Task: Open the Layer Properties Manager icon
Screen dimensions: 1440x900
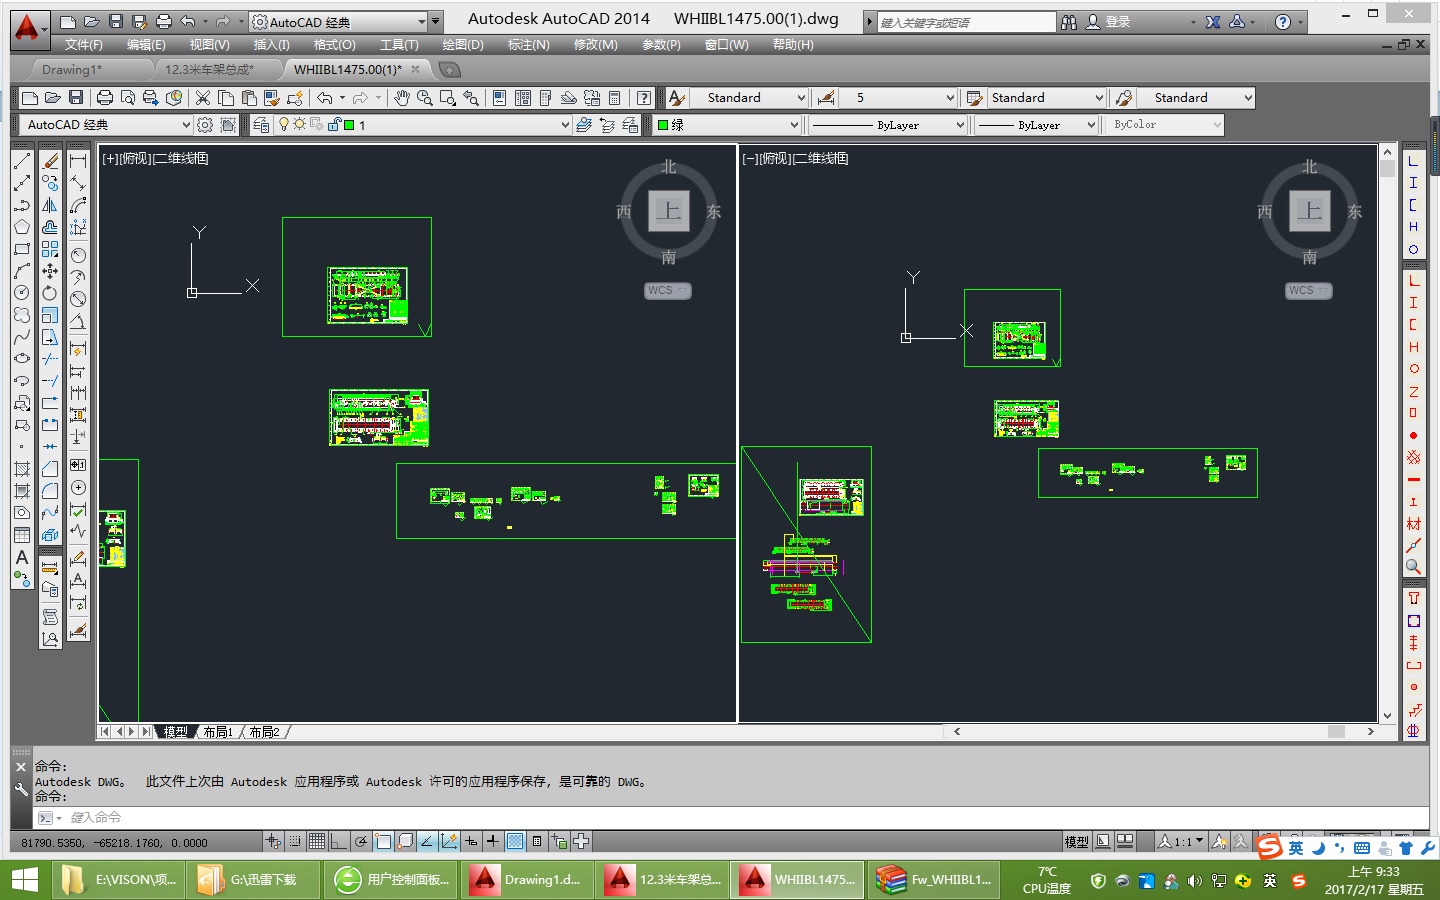Action: tap(262, 125)
